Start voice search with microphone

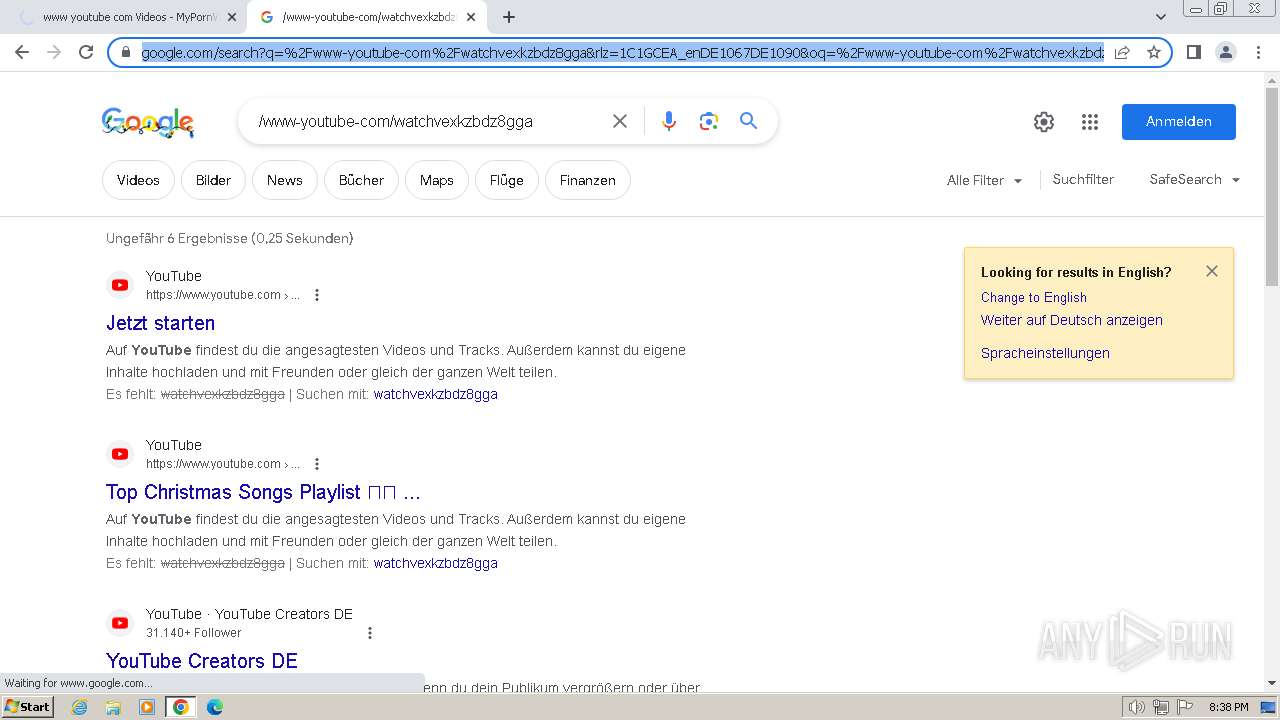coord(669,121)
